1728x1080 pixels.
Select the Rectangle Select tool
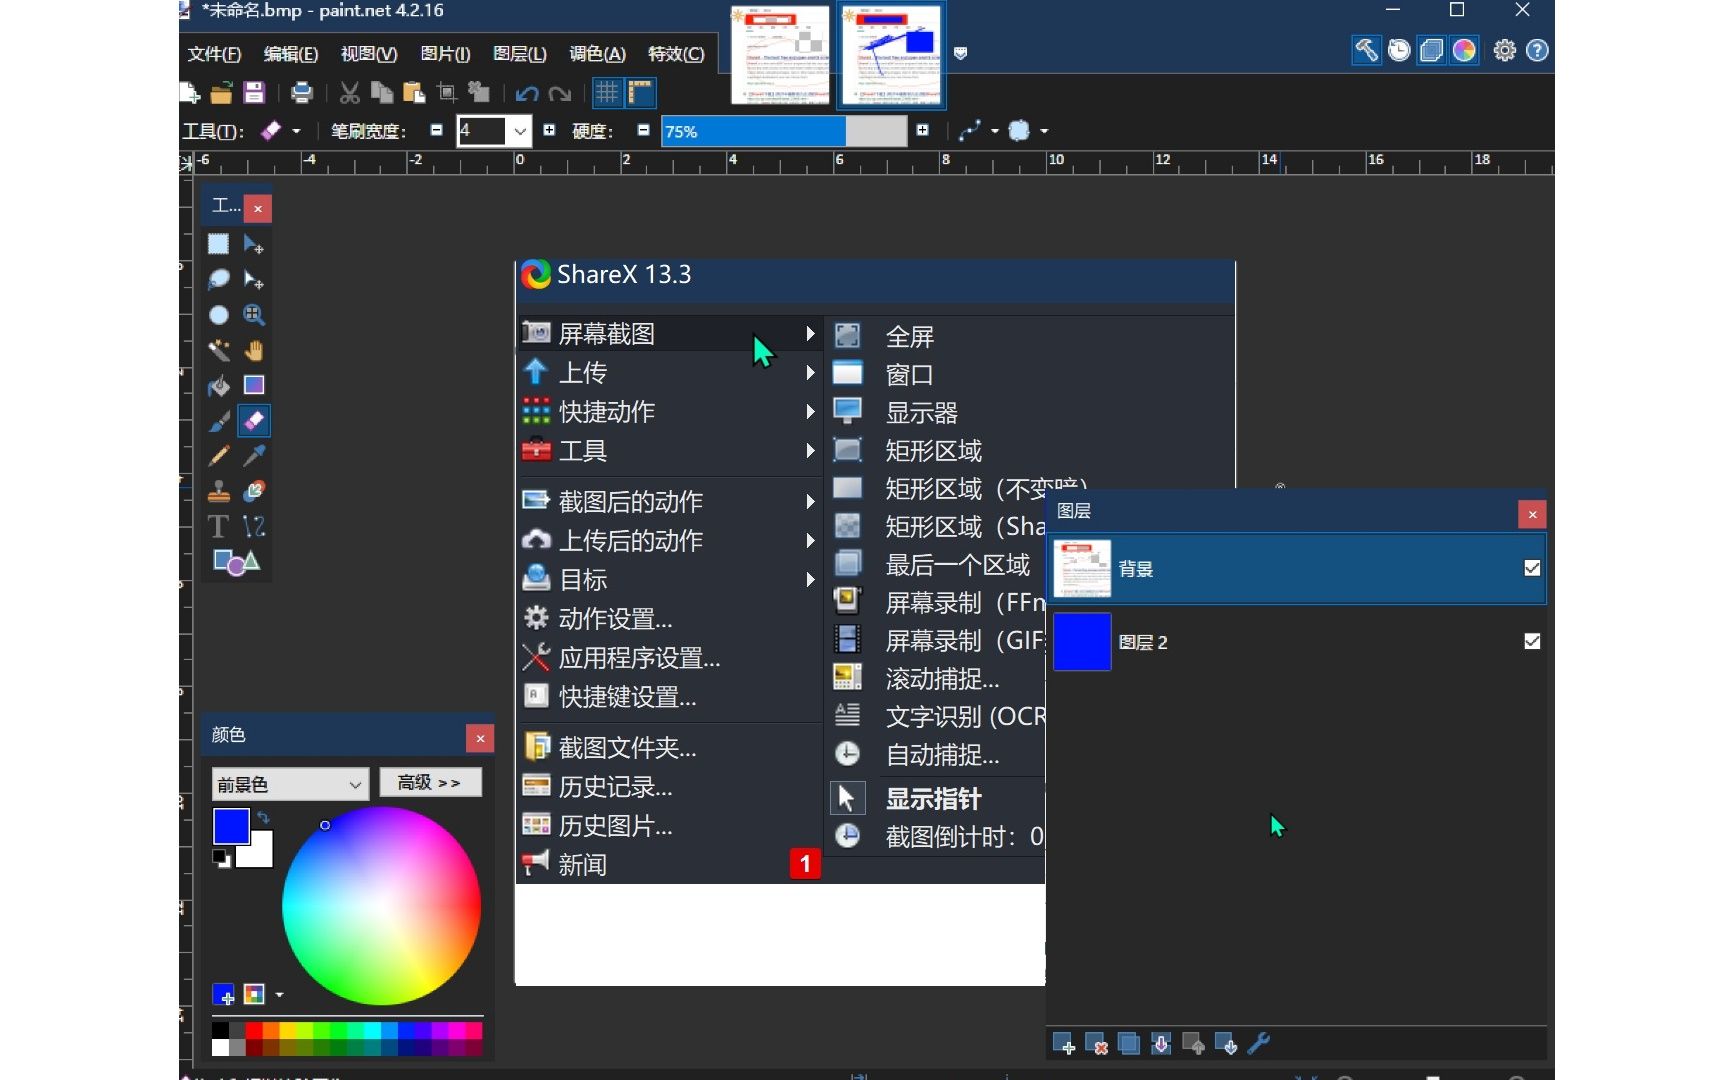[x=218, y=244]
